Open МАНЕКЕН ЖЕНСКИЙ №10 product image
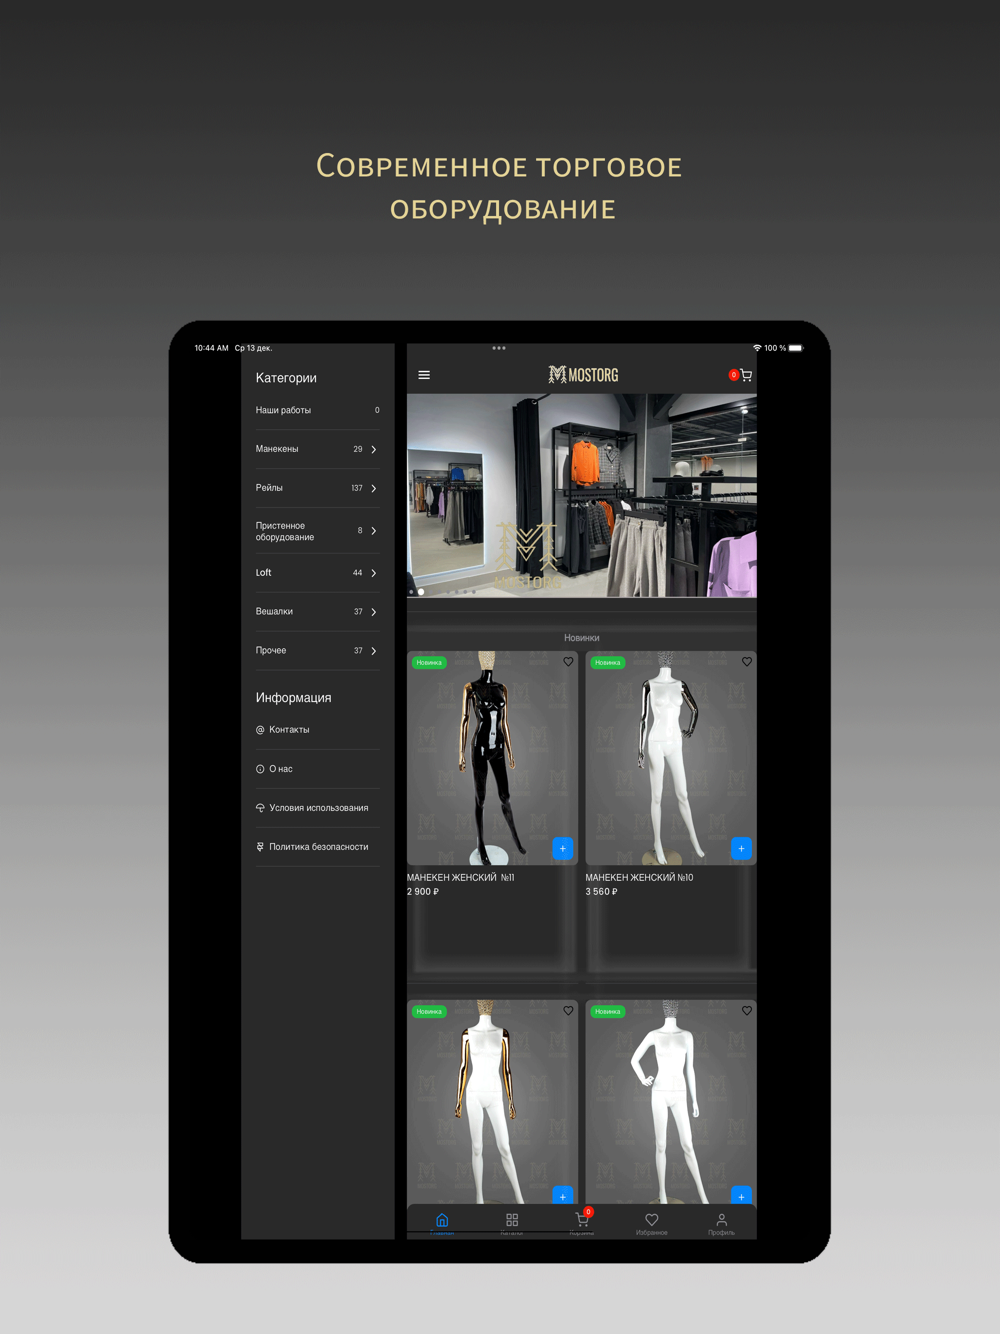 click(x=671, y=758)
